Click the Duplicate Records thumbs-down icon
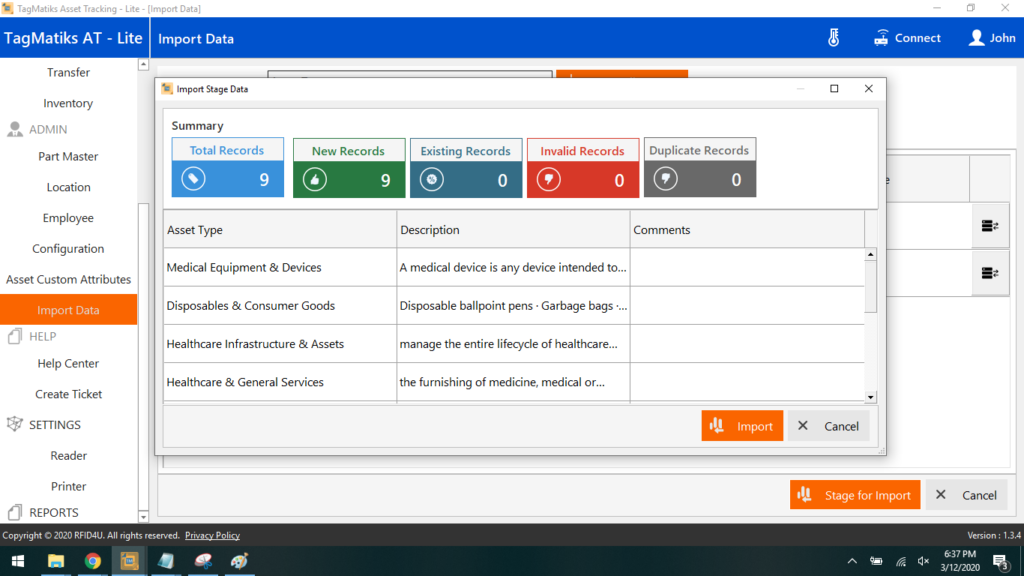1024x576 pixels. point(665,179)
